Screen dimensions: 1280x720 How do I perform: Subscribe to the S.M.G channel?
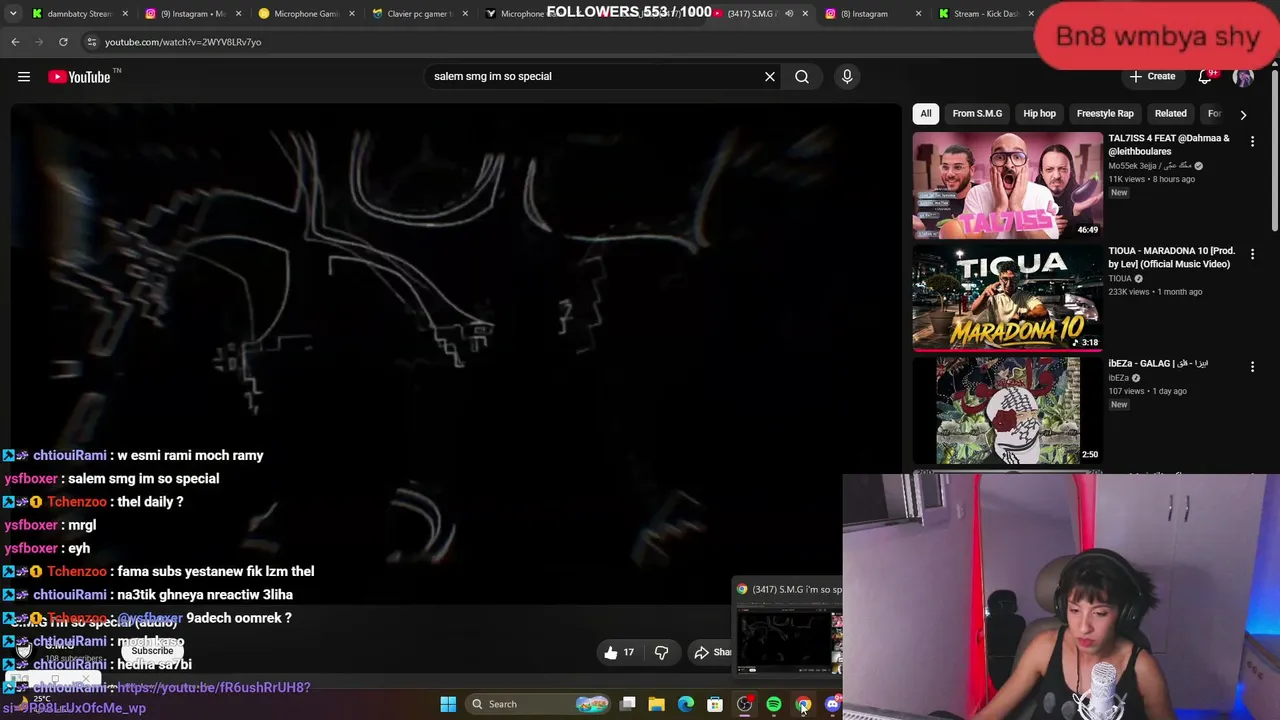click(x=152, y=651)
